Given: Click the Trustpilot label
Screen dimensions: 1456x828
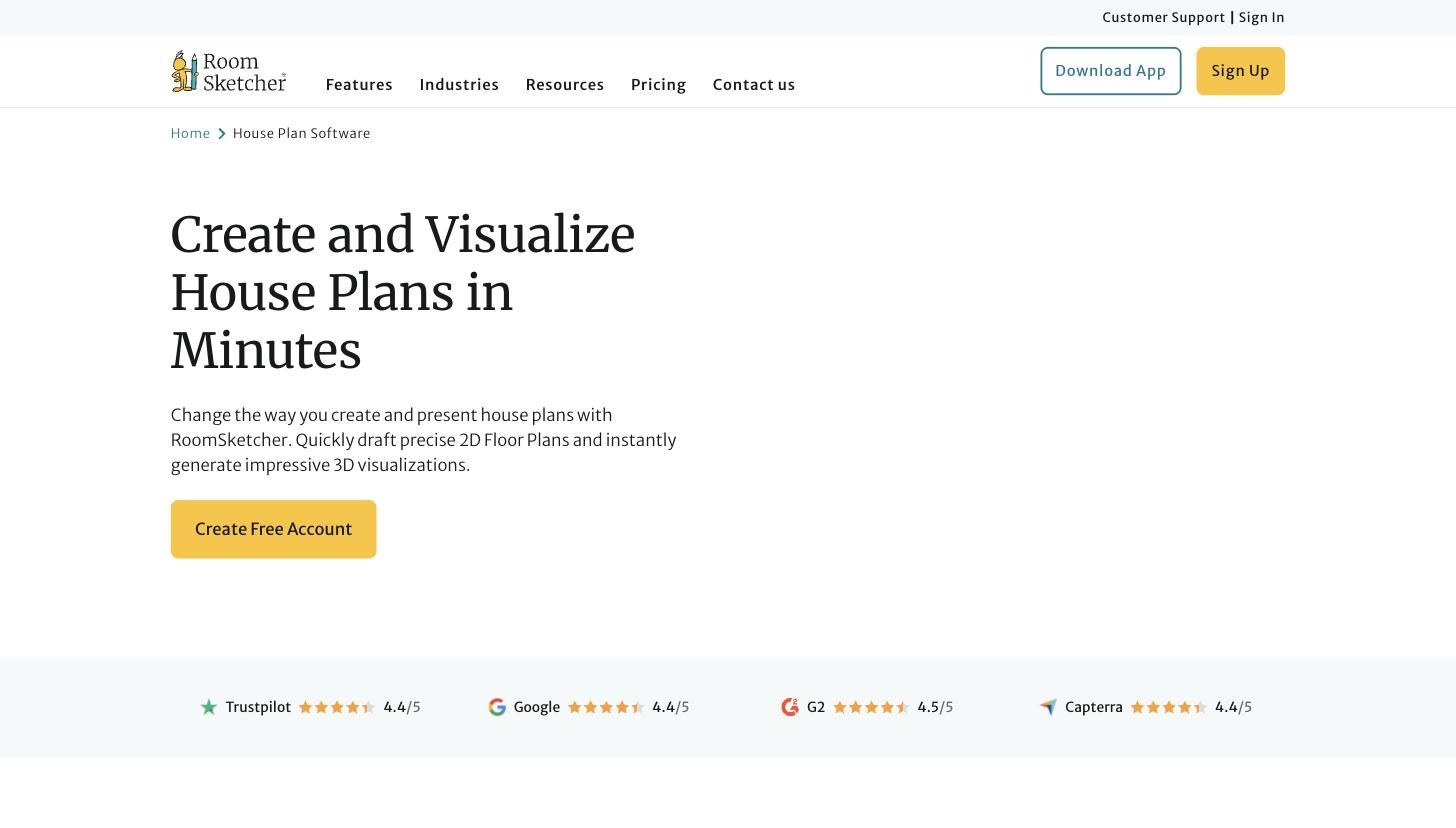Looking at the screenshot, I should point(258,707).
